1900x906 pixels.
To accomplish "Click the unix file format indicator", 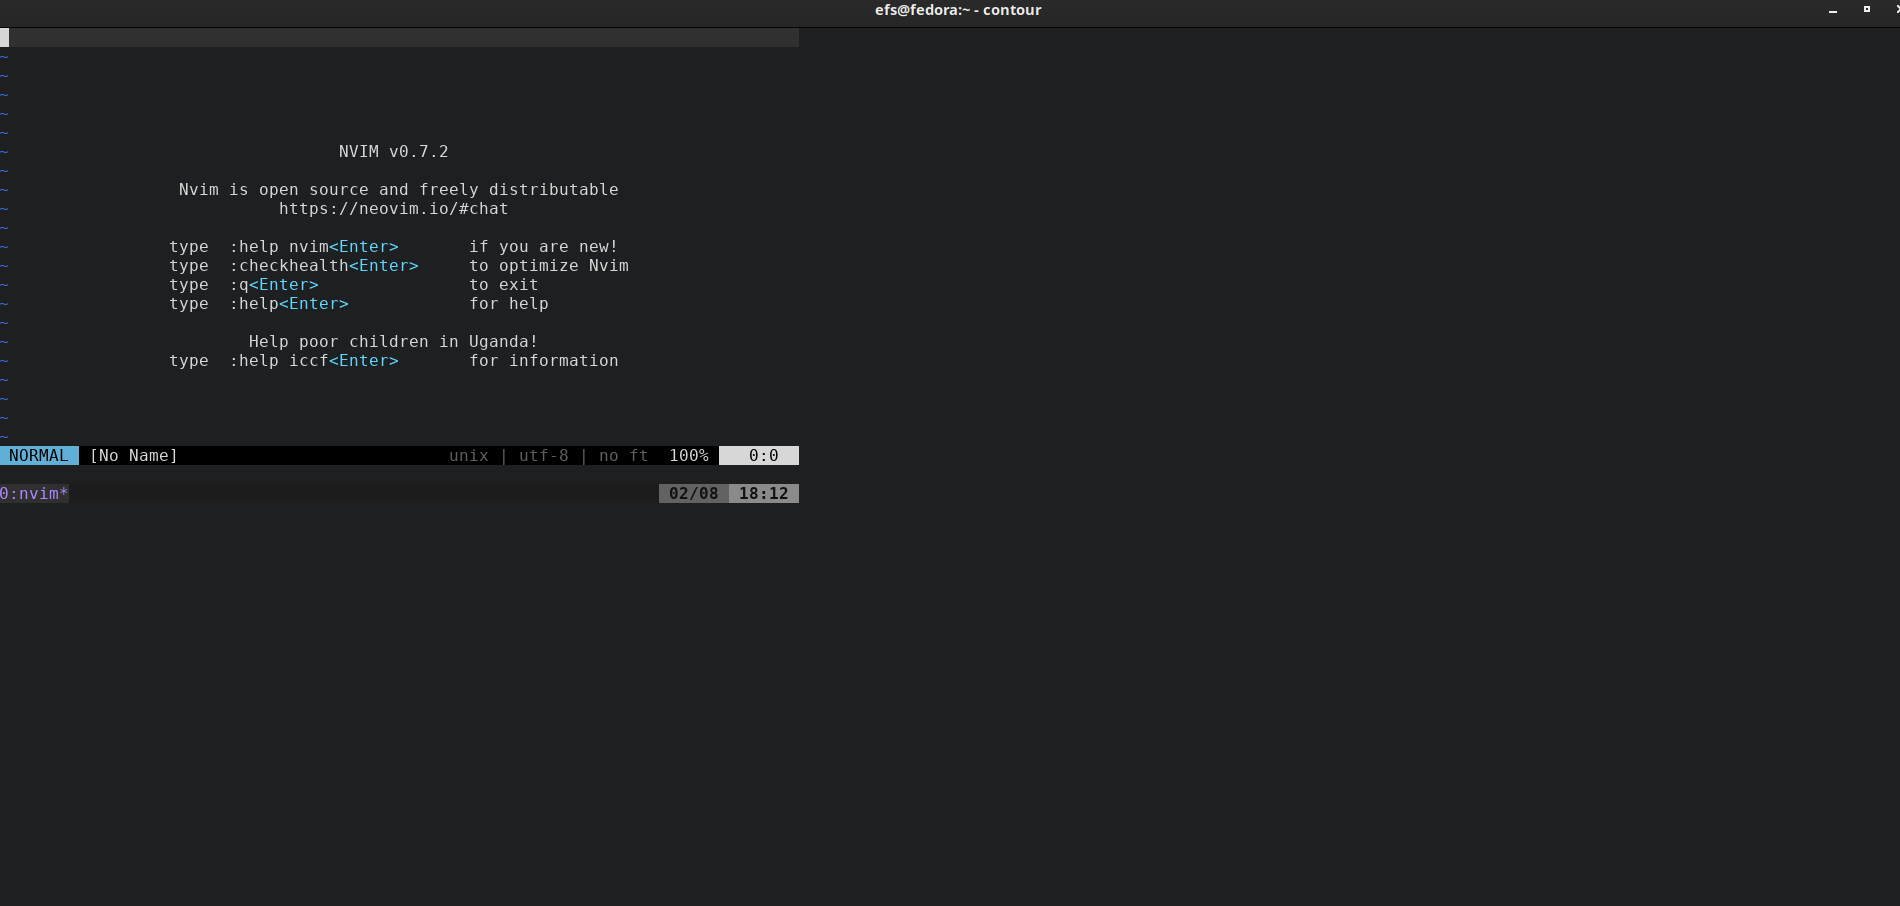I will point(469,455).
